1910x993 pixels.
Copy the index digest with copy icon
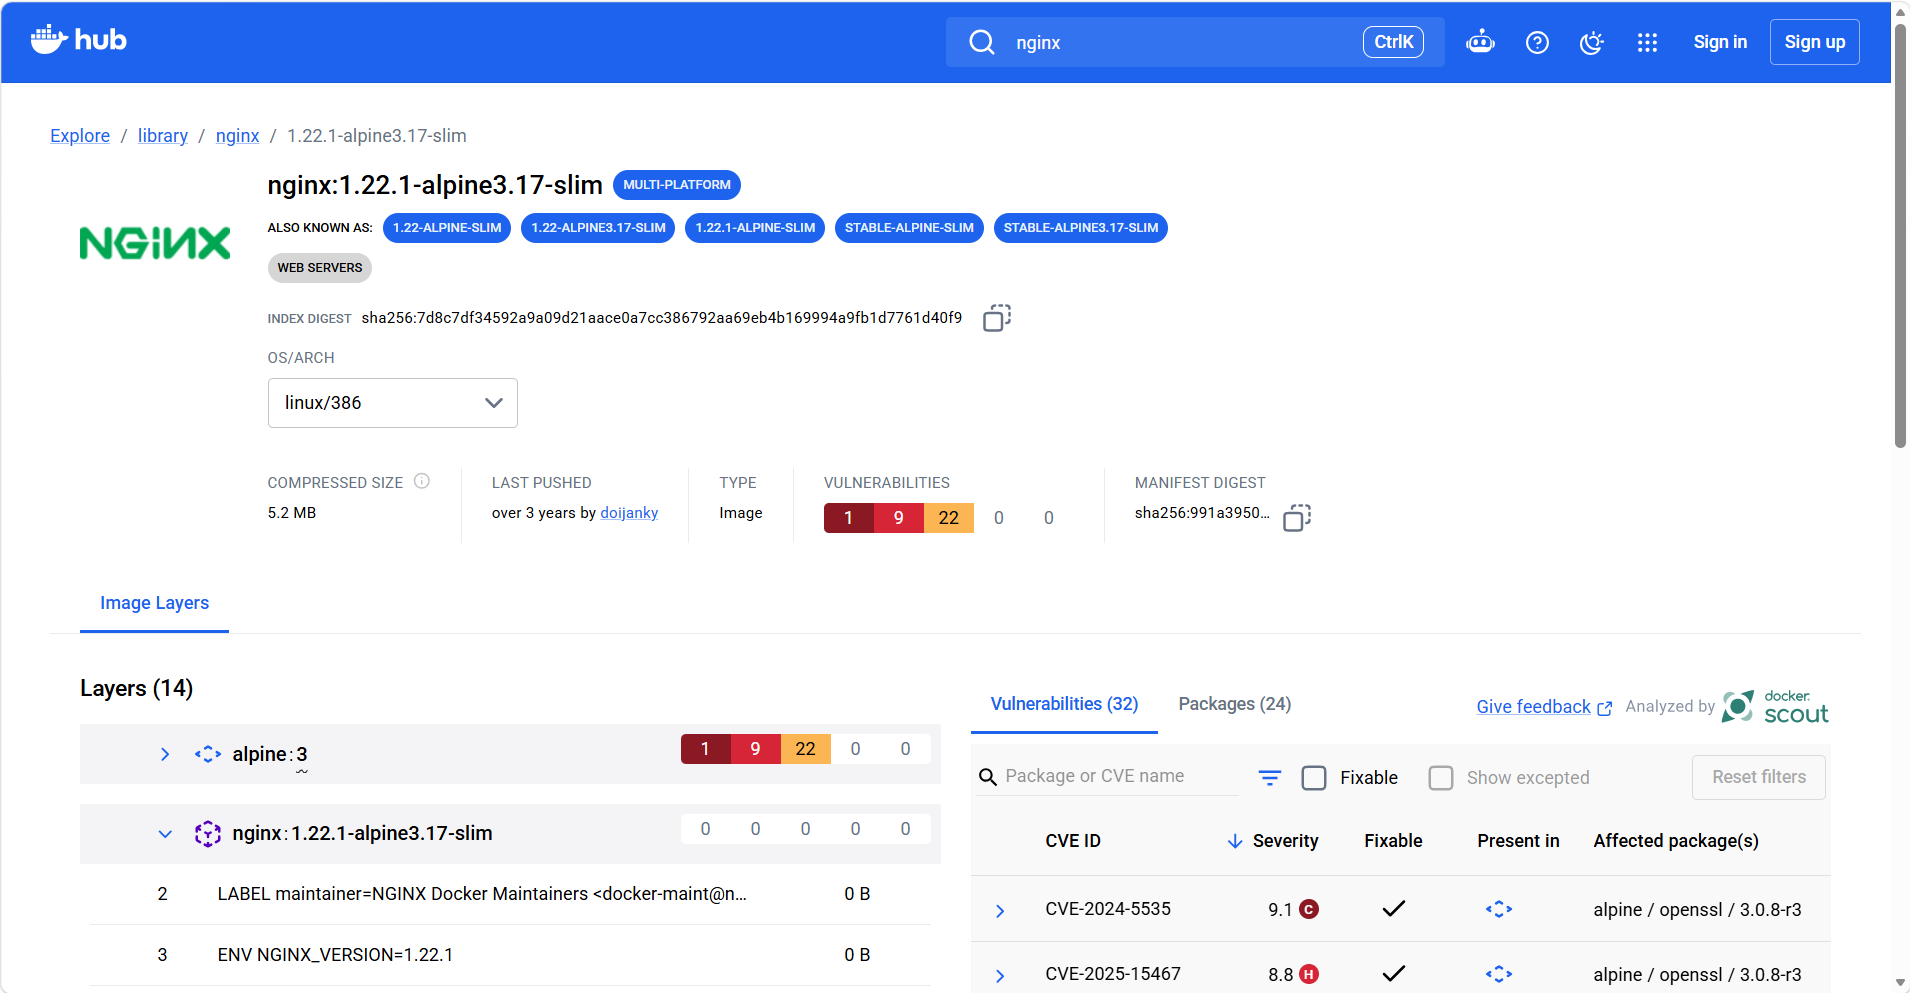[997, 318]
